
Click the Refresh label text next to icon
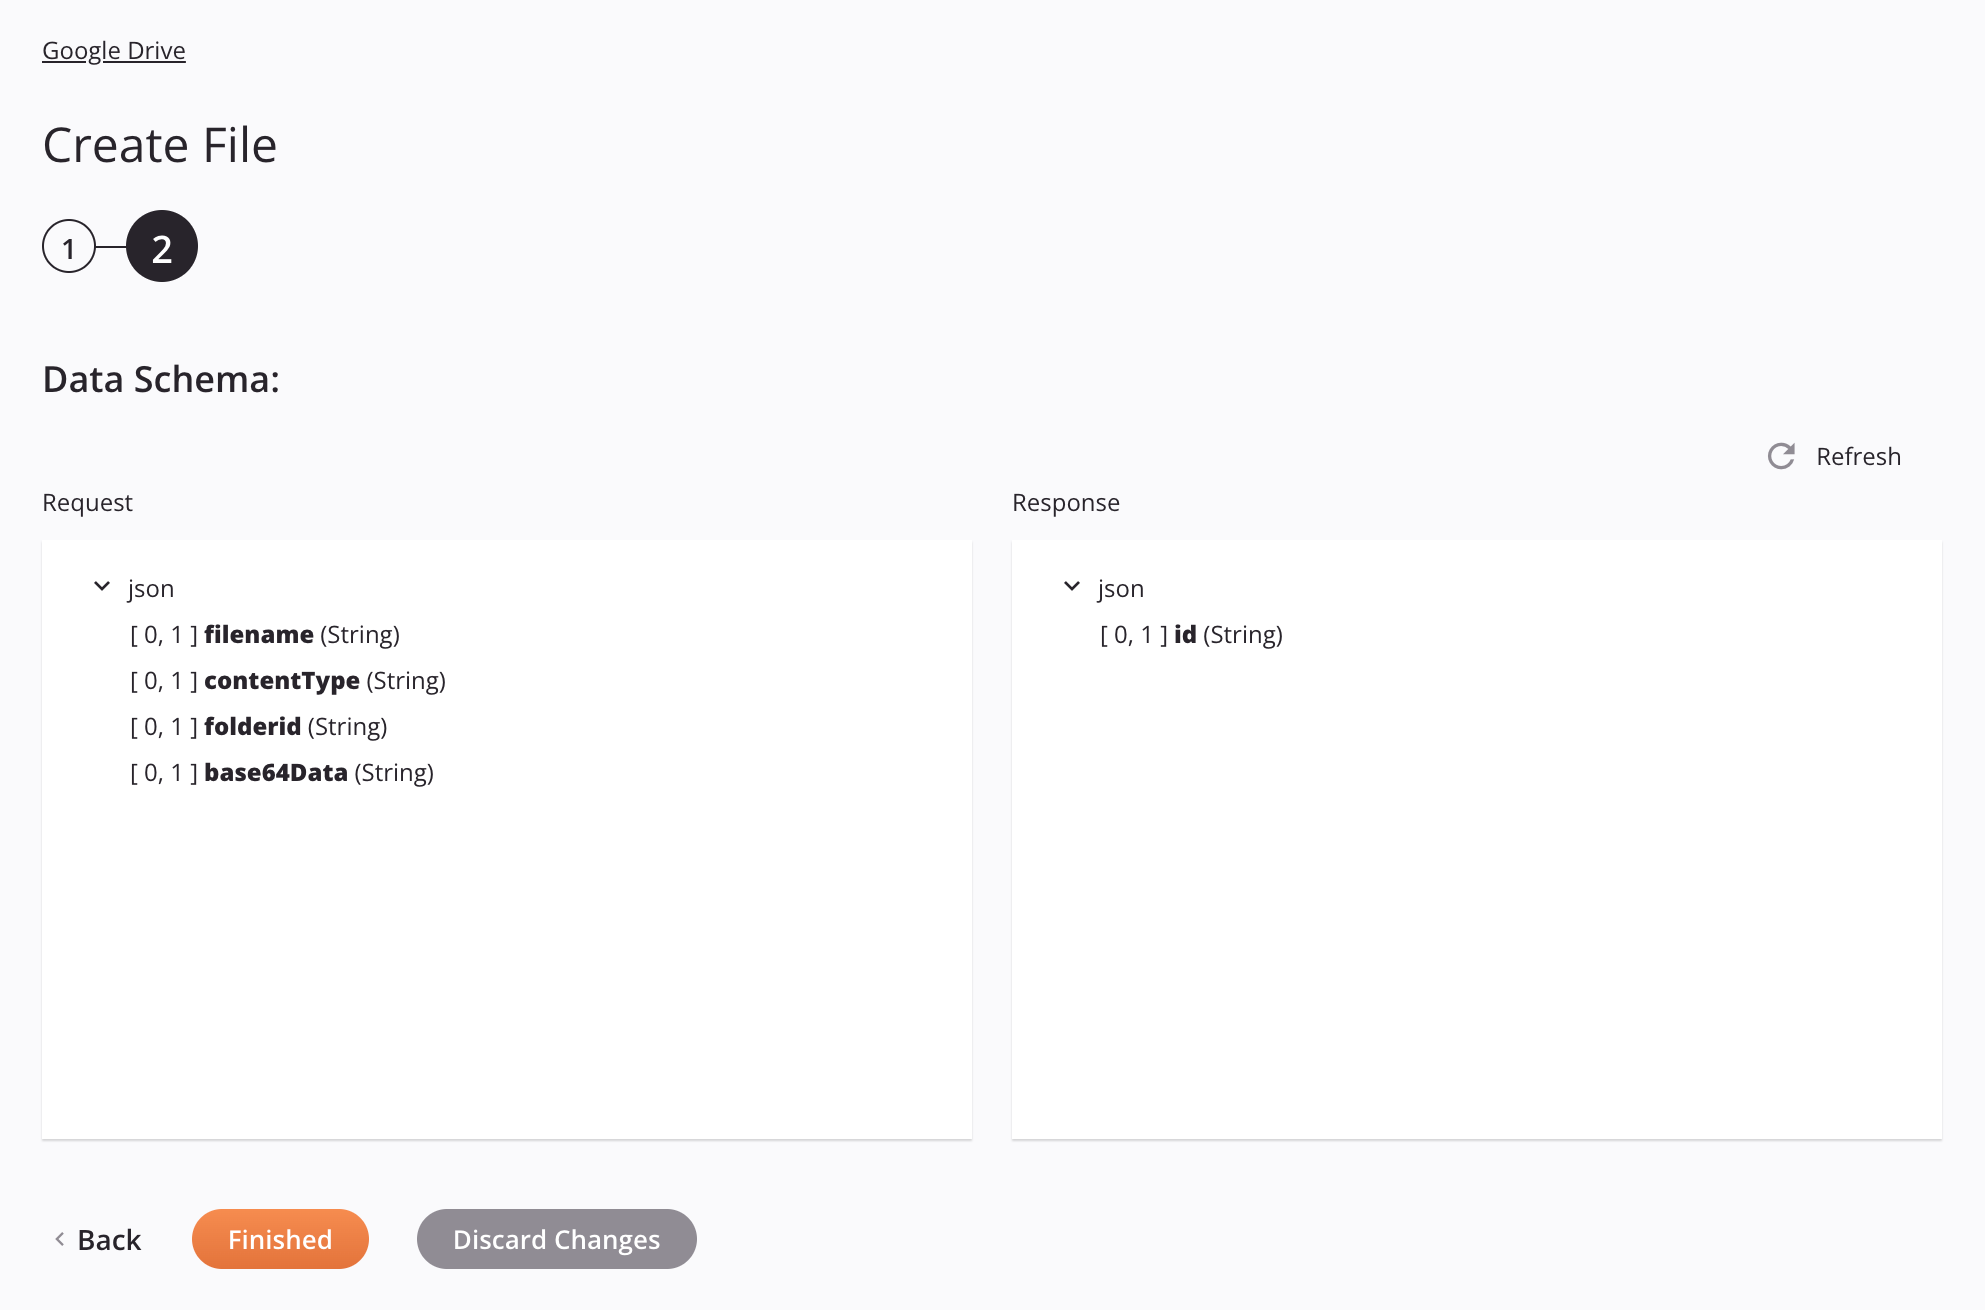pos(1859,455)
